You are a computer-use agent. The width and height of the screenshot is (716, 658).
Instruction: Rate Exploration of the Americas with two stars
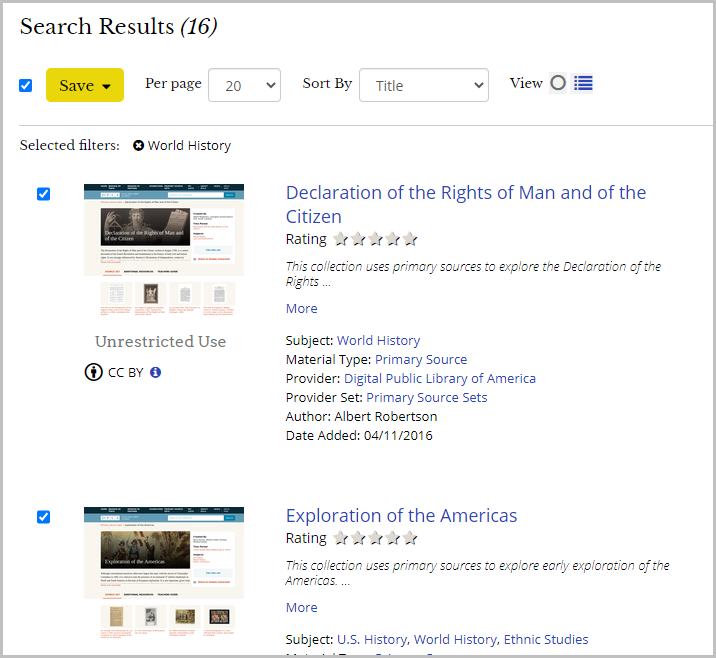point(358,538)
